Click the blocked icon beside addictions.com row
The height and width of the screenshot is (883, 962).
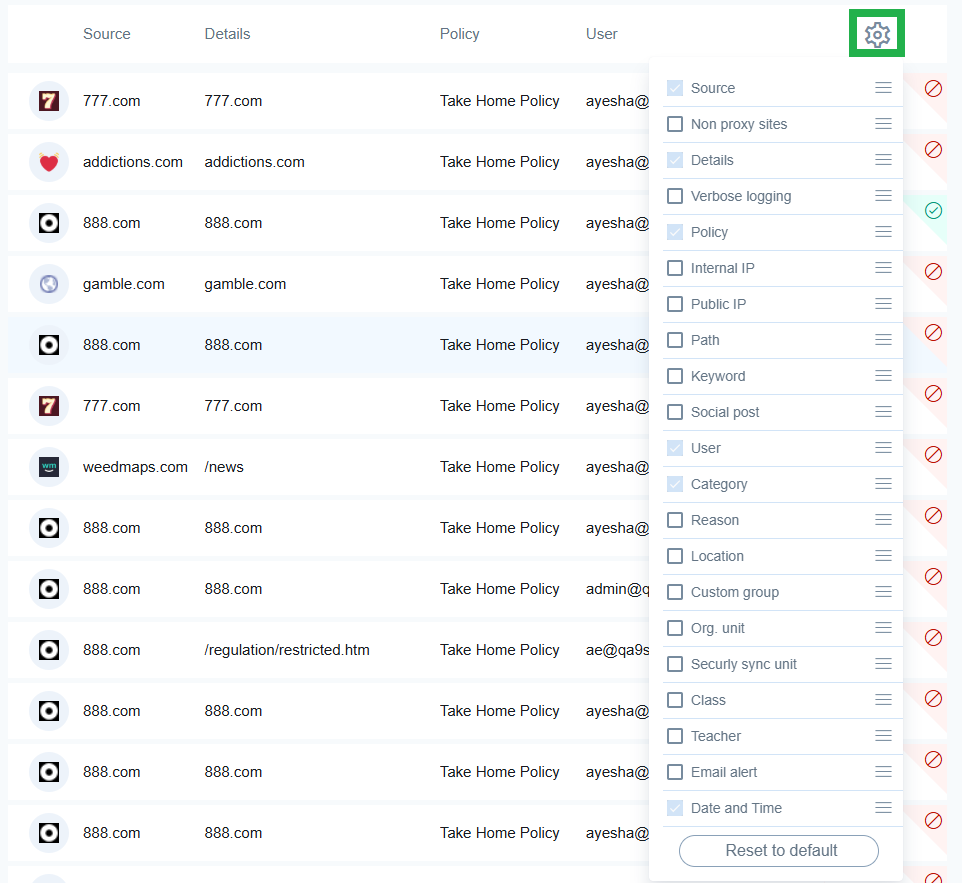(933, 149)
